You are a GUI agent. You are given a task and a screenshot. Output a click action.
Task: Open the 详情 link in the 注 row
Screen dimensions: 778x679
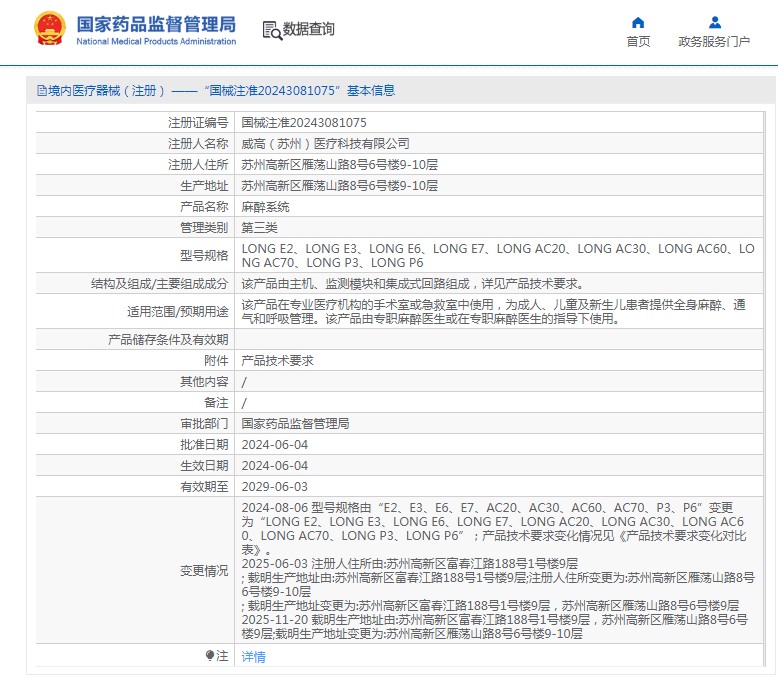254,657
